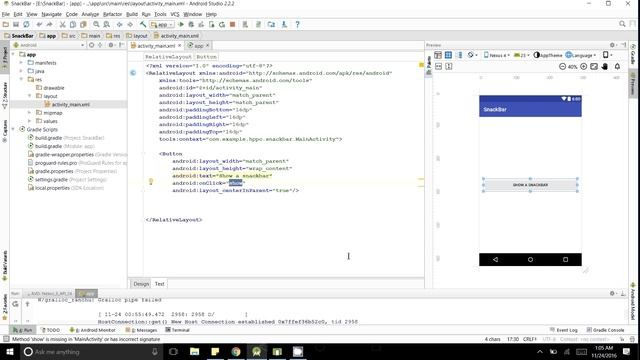The height and width of the screenshot is (360, 640).
Task: Click the red Stop icon
Action: (x=233, y=24)
